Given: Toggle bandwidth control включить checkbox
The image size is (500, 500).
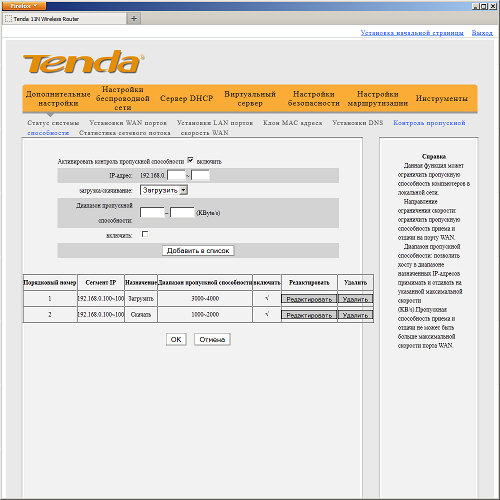Looking at the screenshot, I should (190, 160).
